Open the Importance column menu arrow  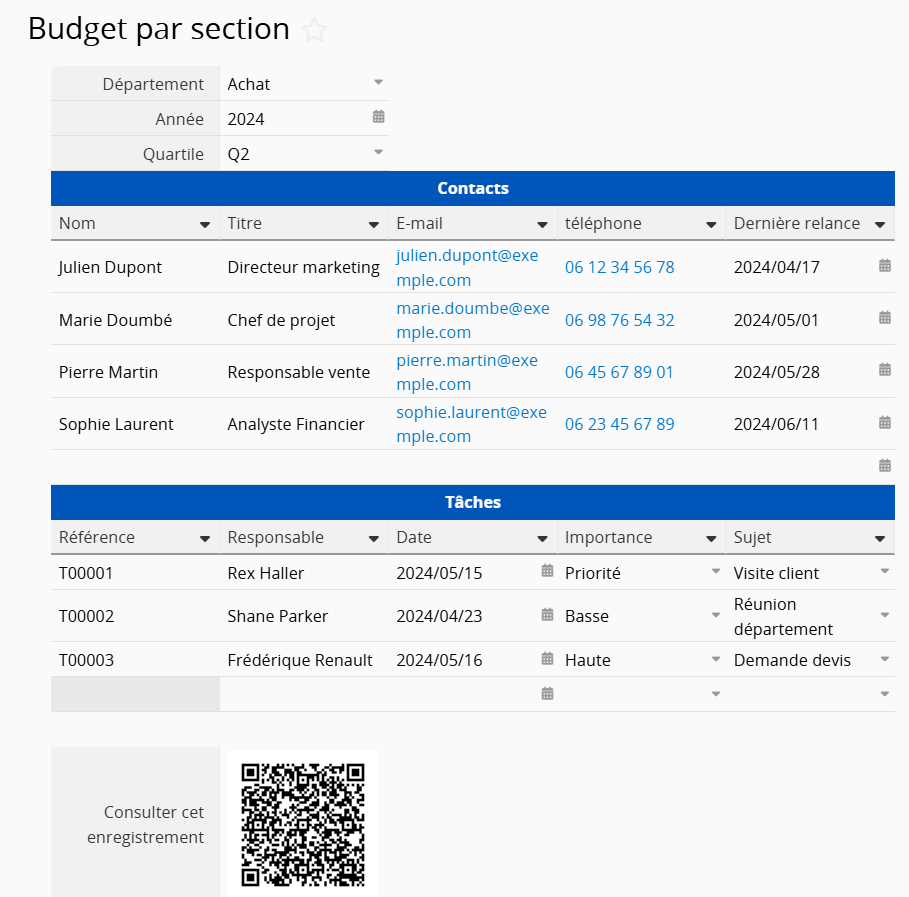(x=711, y=539)
